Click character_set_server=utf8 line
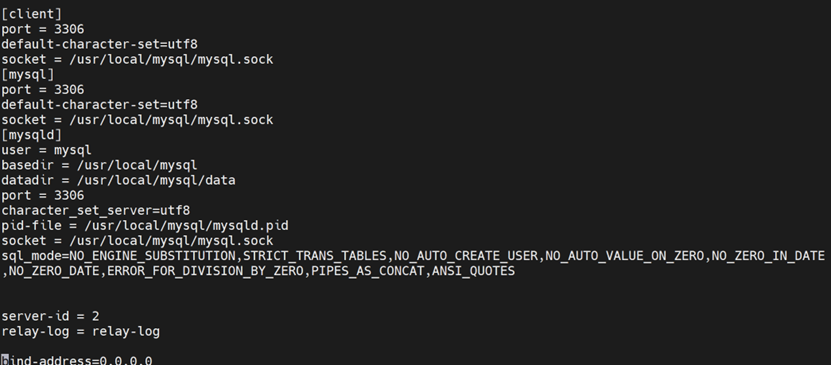Image resolution: width=831 pixels, height=365 pixels. coord(95,211)
